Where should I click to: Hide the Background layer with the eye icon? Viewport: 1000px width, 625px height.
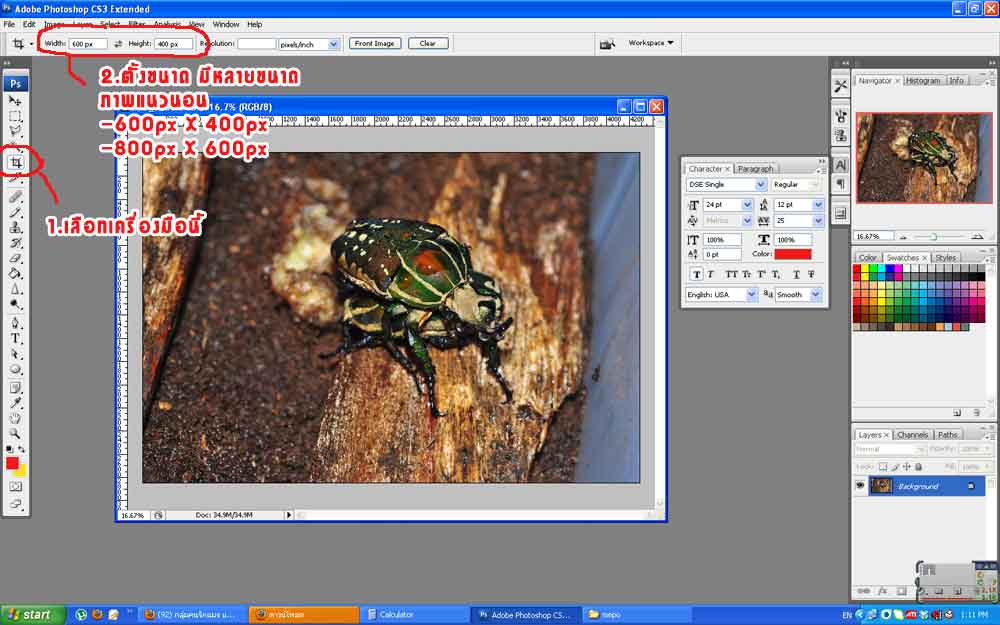tap(859, 486)
